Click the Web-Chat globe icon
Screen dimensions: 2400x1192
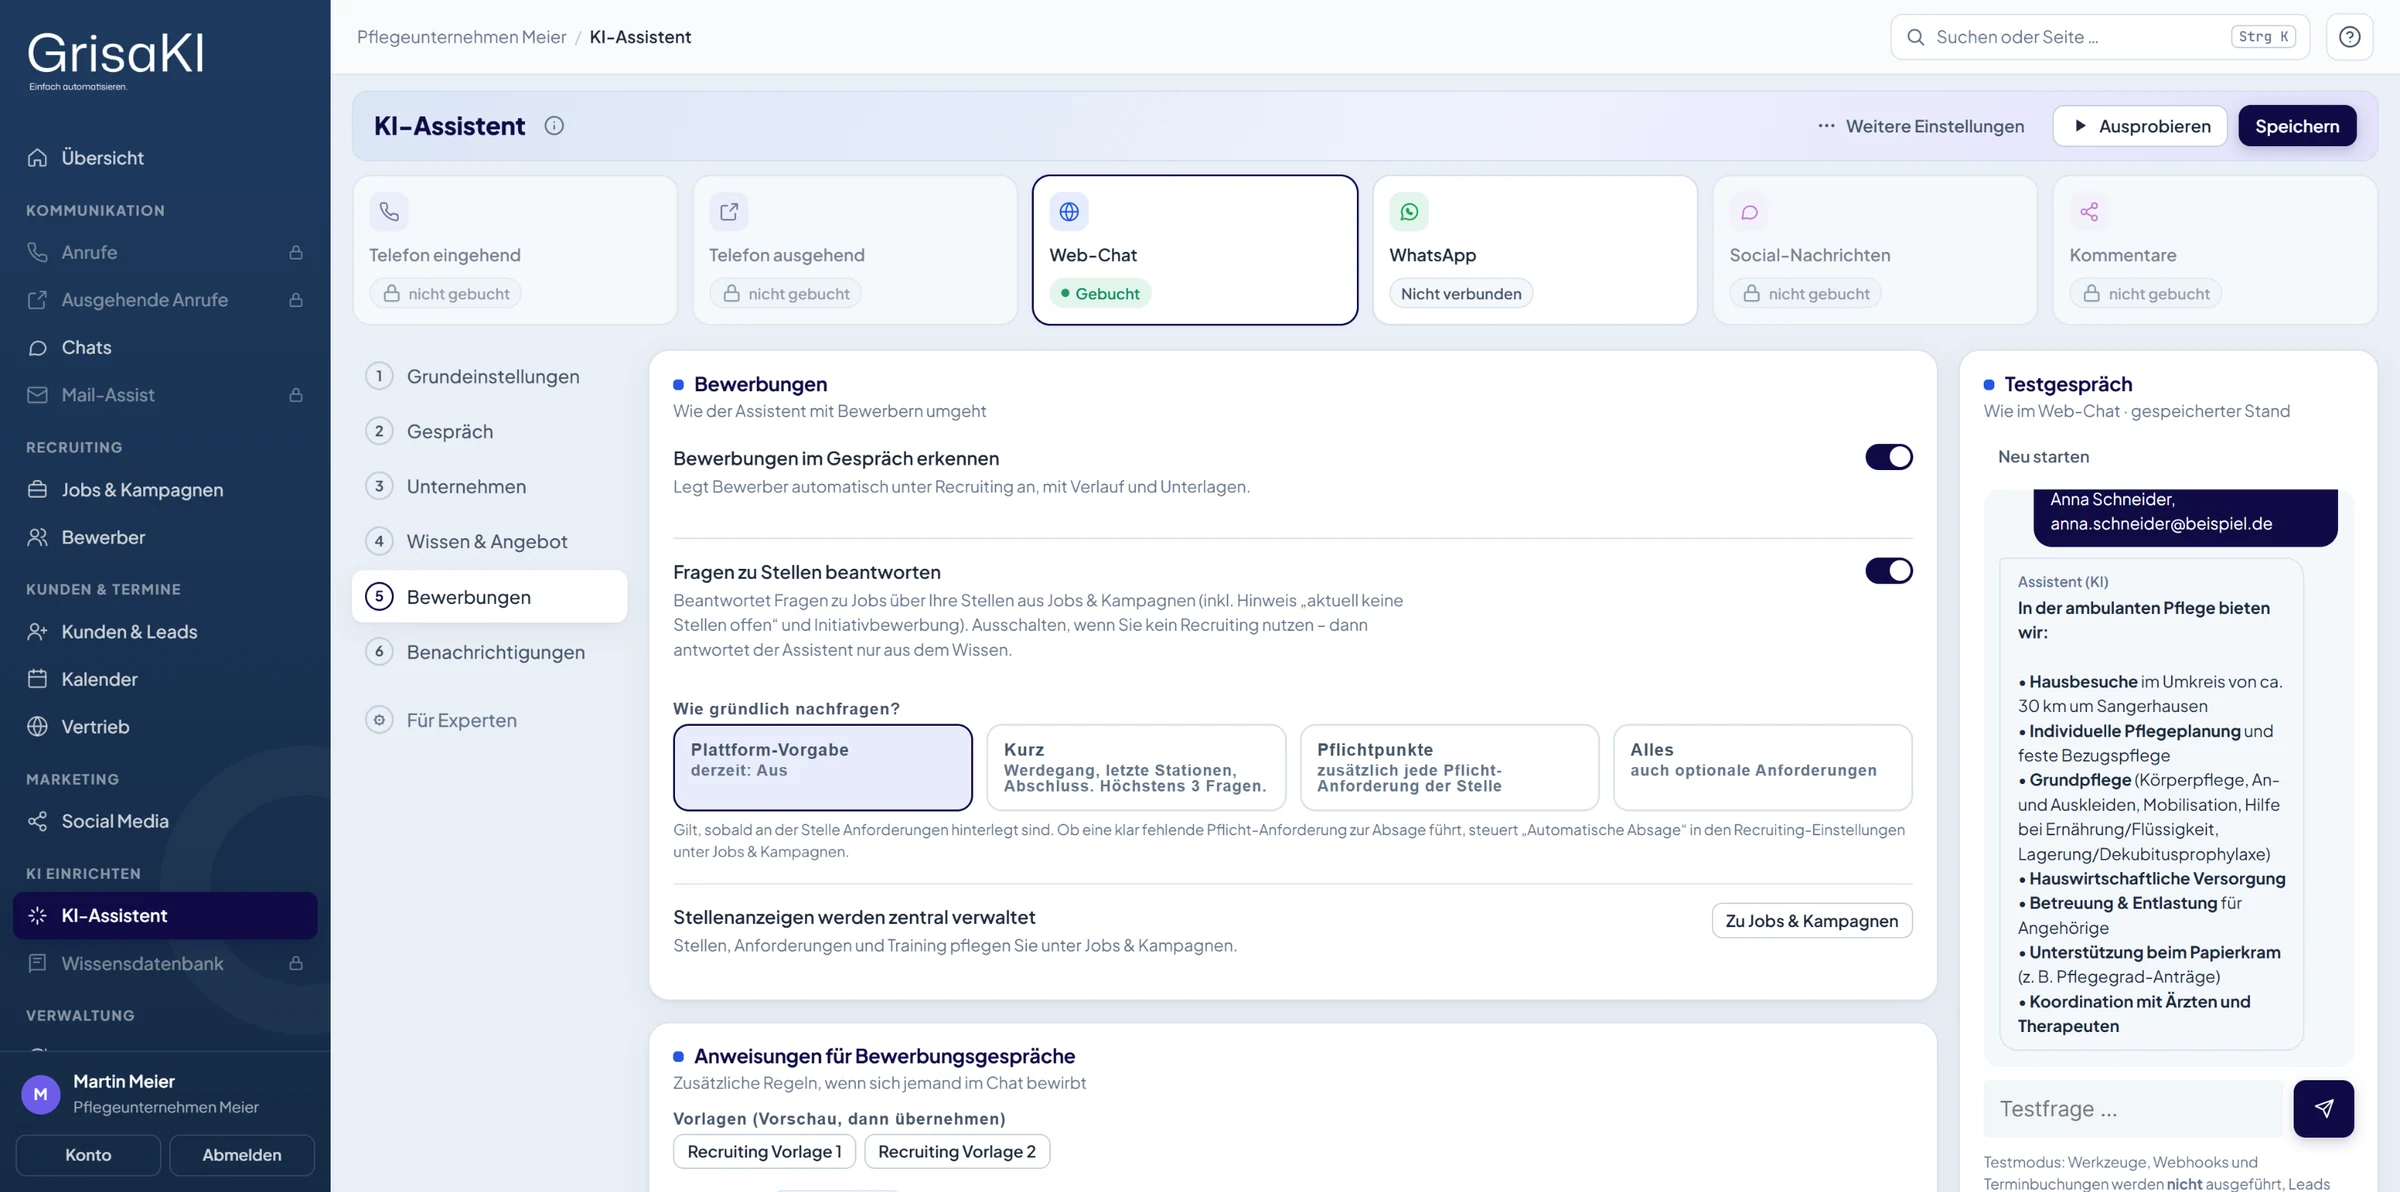click(x=1069, y=212)
